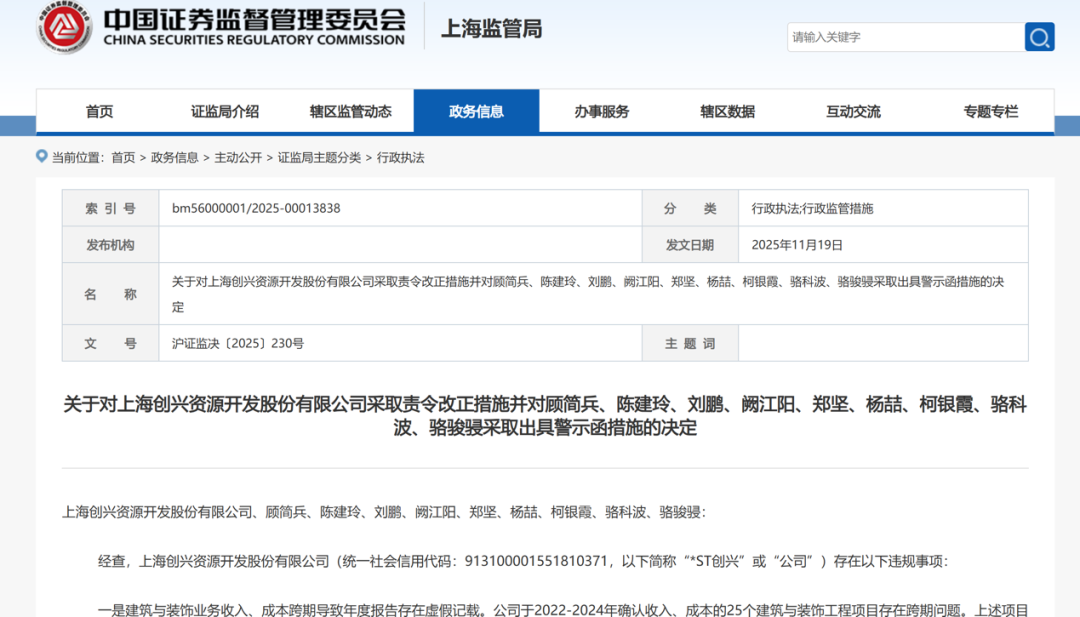Click the paragraph starting 一是建筑与装饰业务收入
The width and height of the screenshot is (1080, 617).
click(563, 609)
